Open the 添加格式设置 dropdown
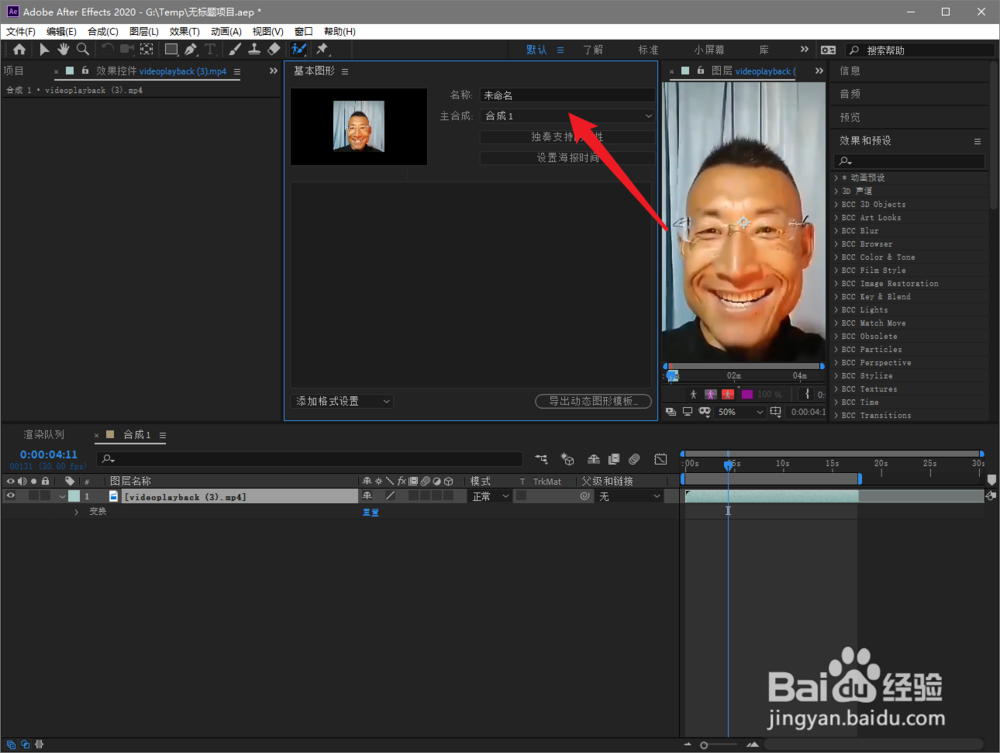This screenshot has width=1000, height=753. pos(342,401)
